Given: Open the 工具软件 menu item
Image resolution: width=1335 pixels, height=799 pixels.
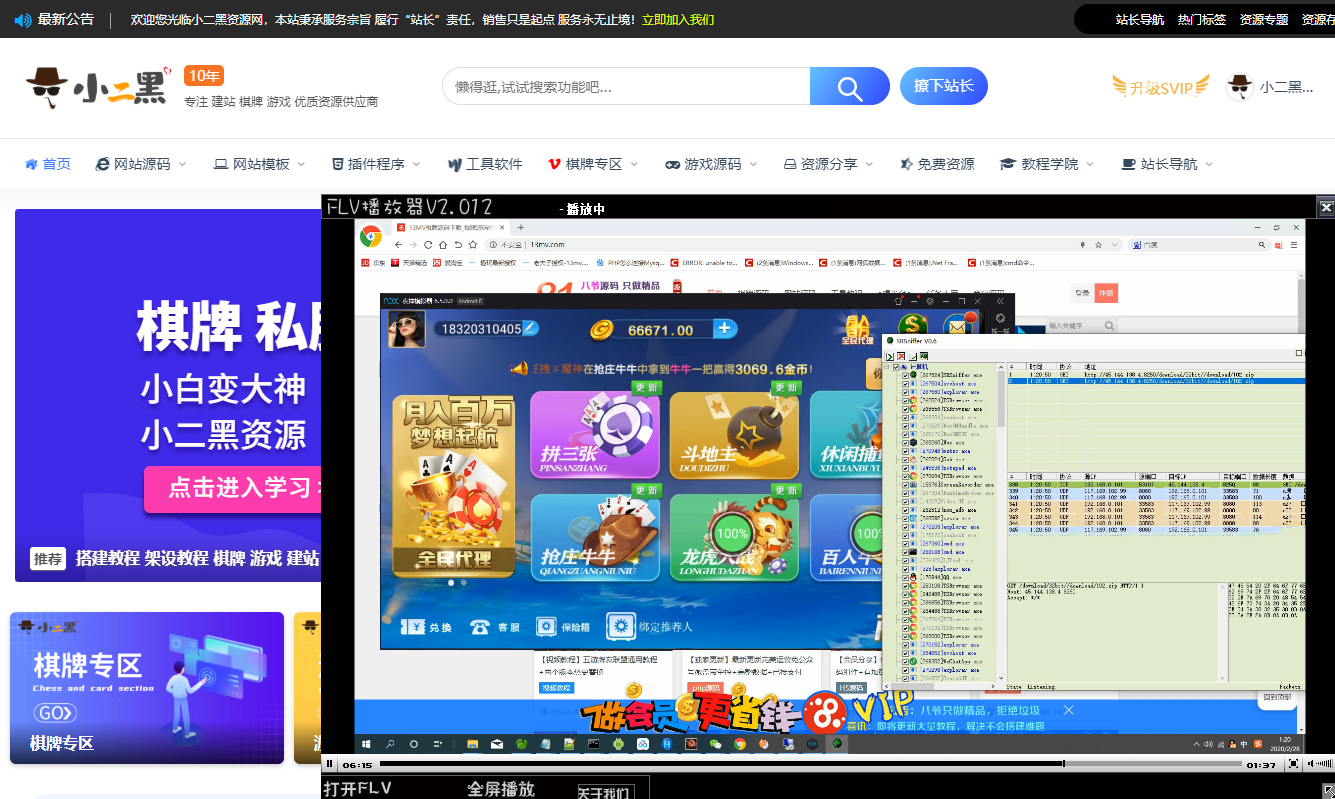Looking at the screenshot, I should pyautogui.click(x=485, y=164).
